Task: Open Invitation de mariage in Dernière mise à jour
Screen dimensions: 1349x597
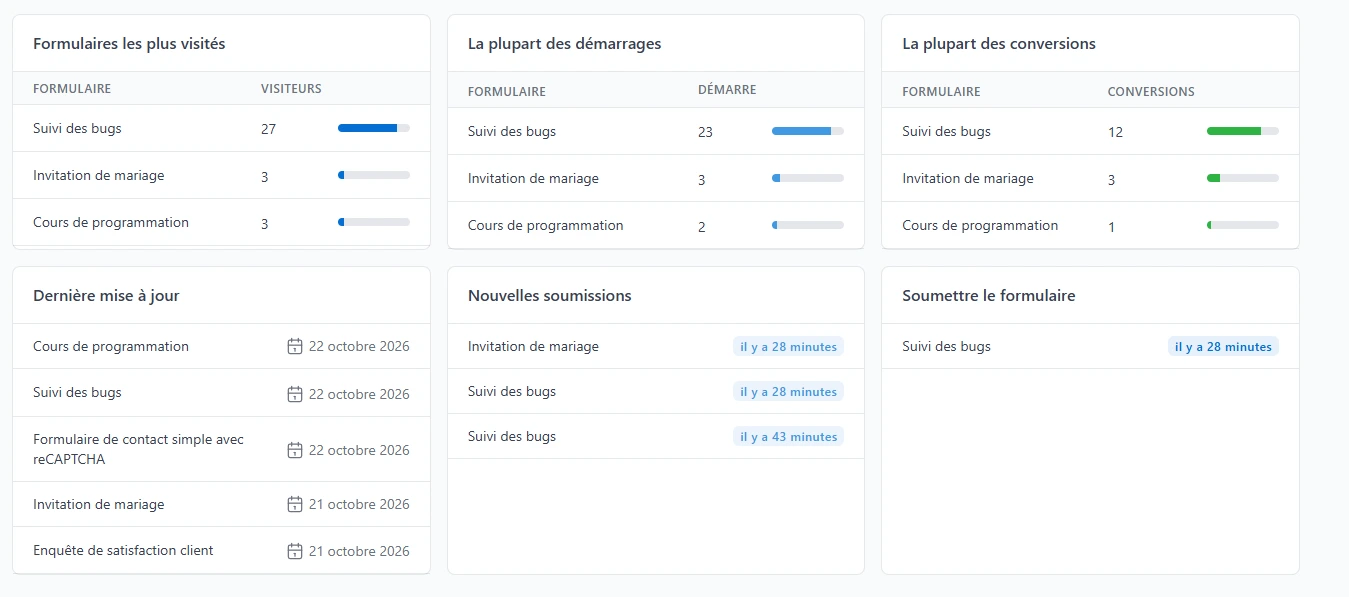Action: [98, 504]
